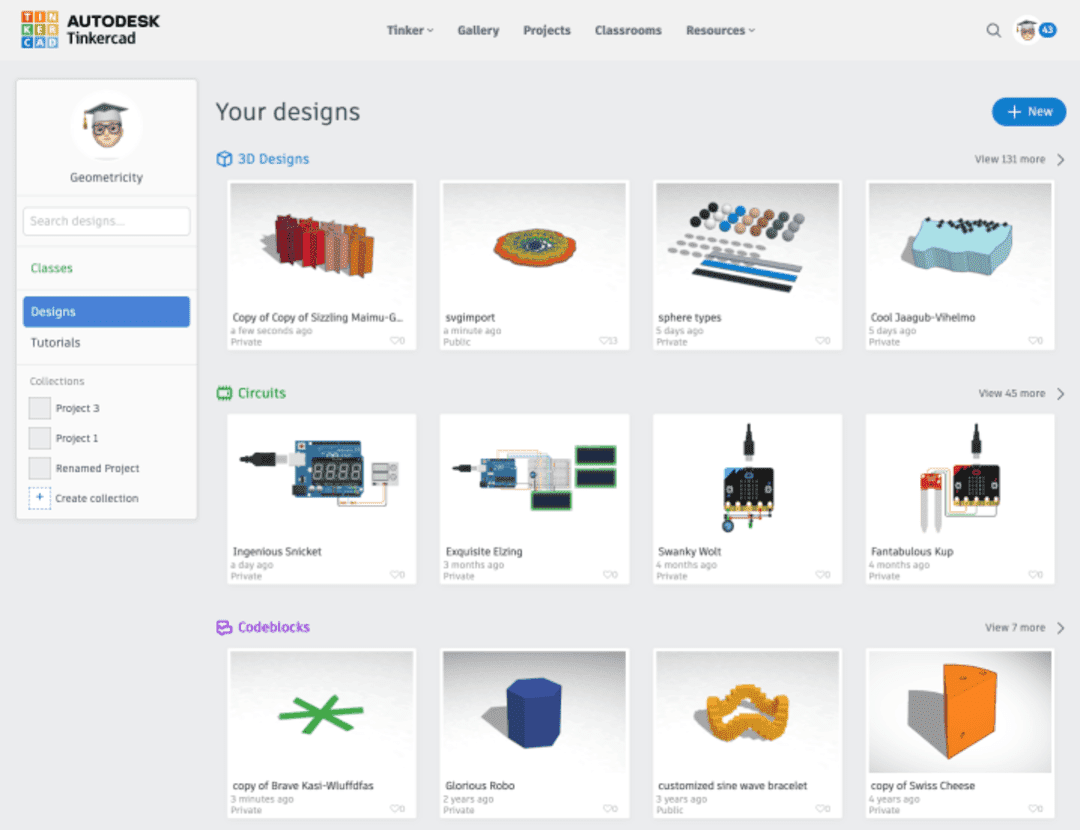Check the Project 3 collection checkbox
The width and height of the screenshot is (1080, 830).
point(40,408)
